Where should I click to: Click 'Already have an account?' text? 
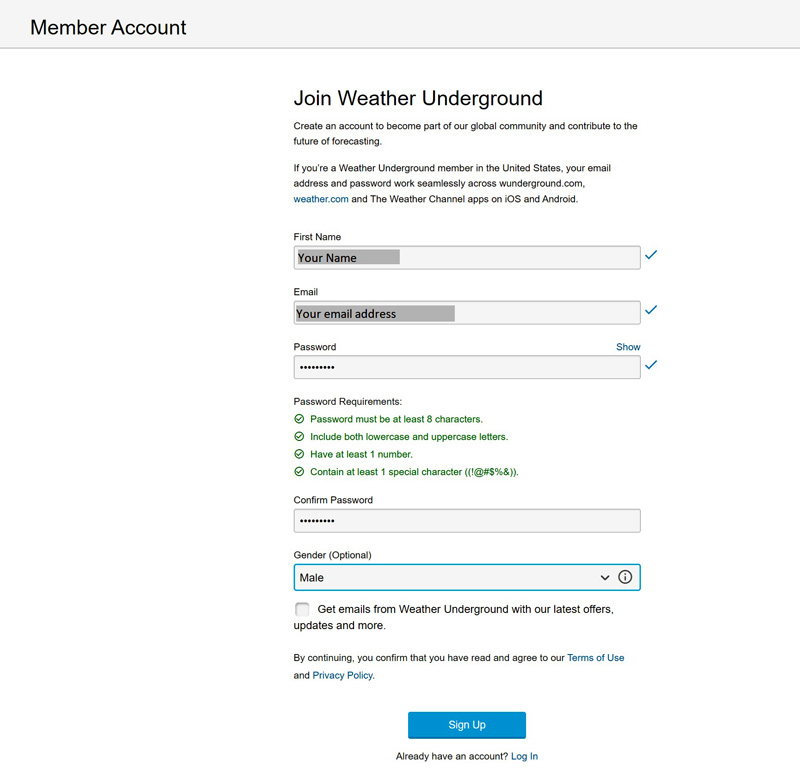click(x=452, y=756)
